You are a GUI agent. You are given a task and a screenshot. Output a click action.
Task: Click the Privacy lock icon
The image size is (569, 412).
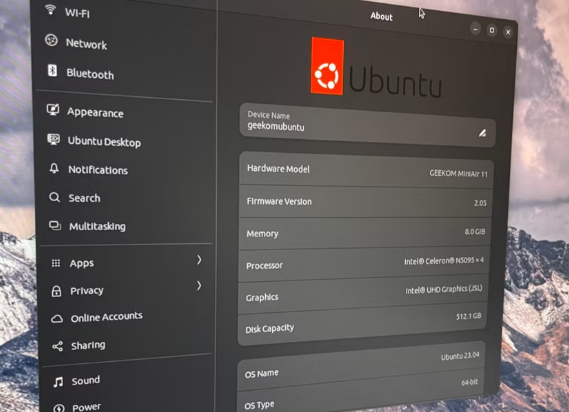click(56, 291)
